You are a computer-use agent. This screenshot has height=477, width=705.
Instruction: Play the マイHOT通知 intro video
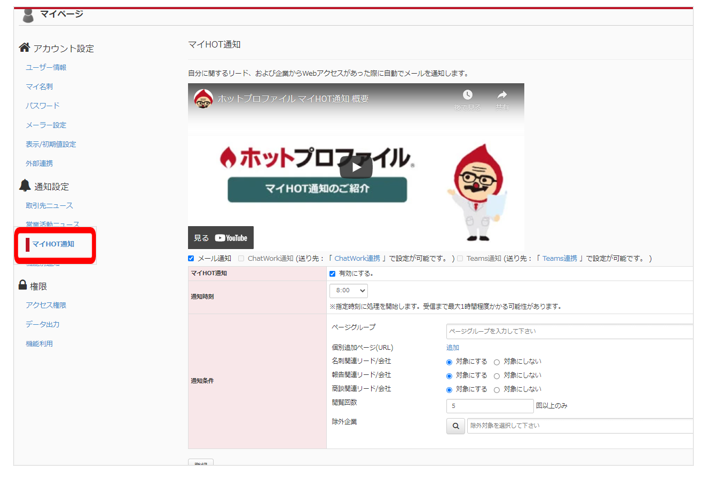356,168
